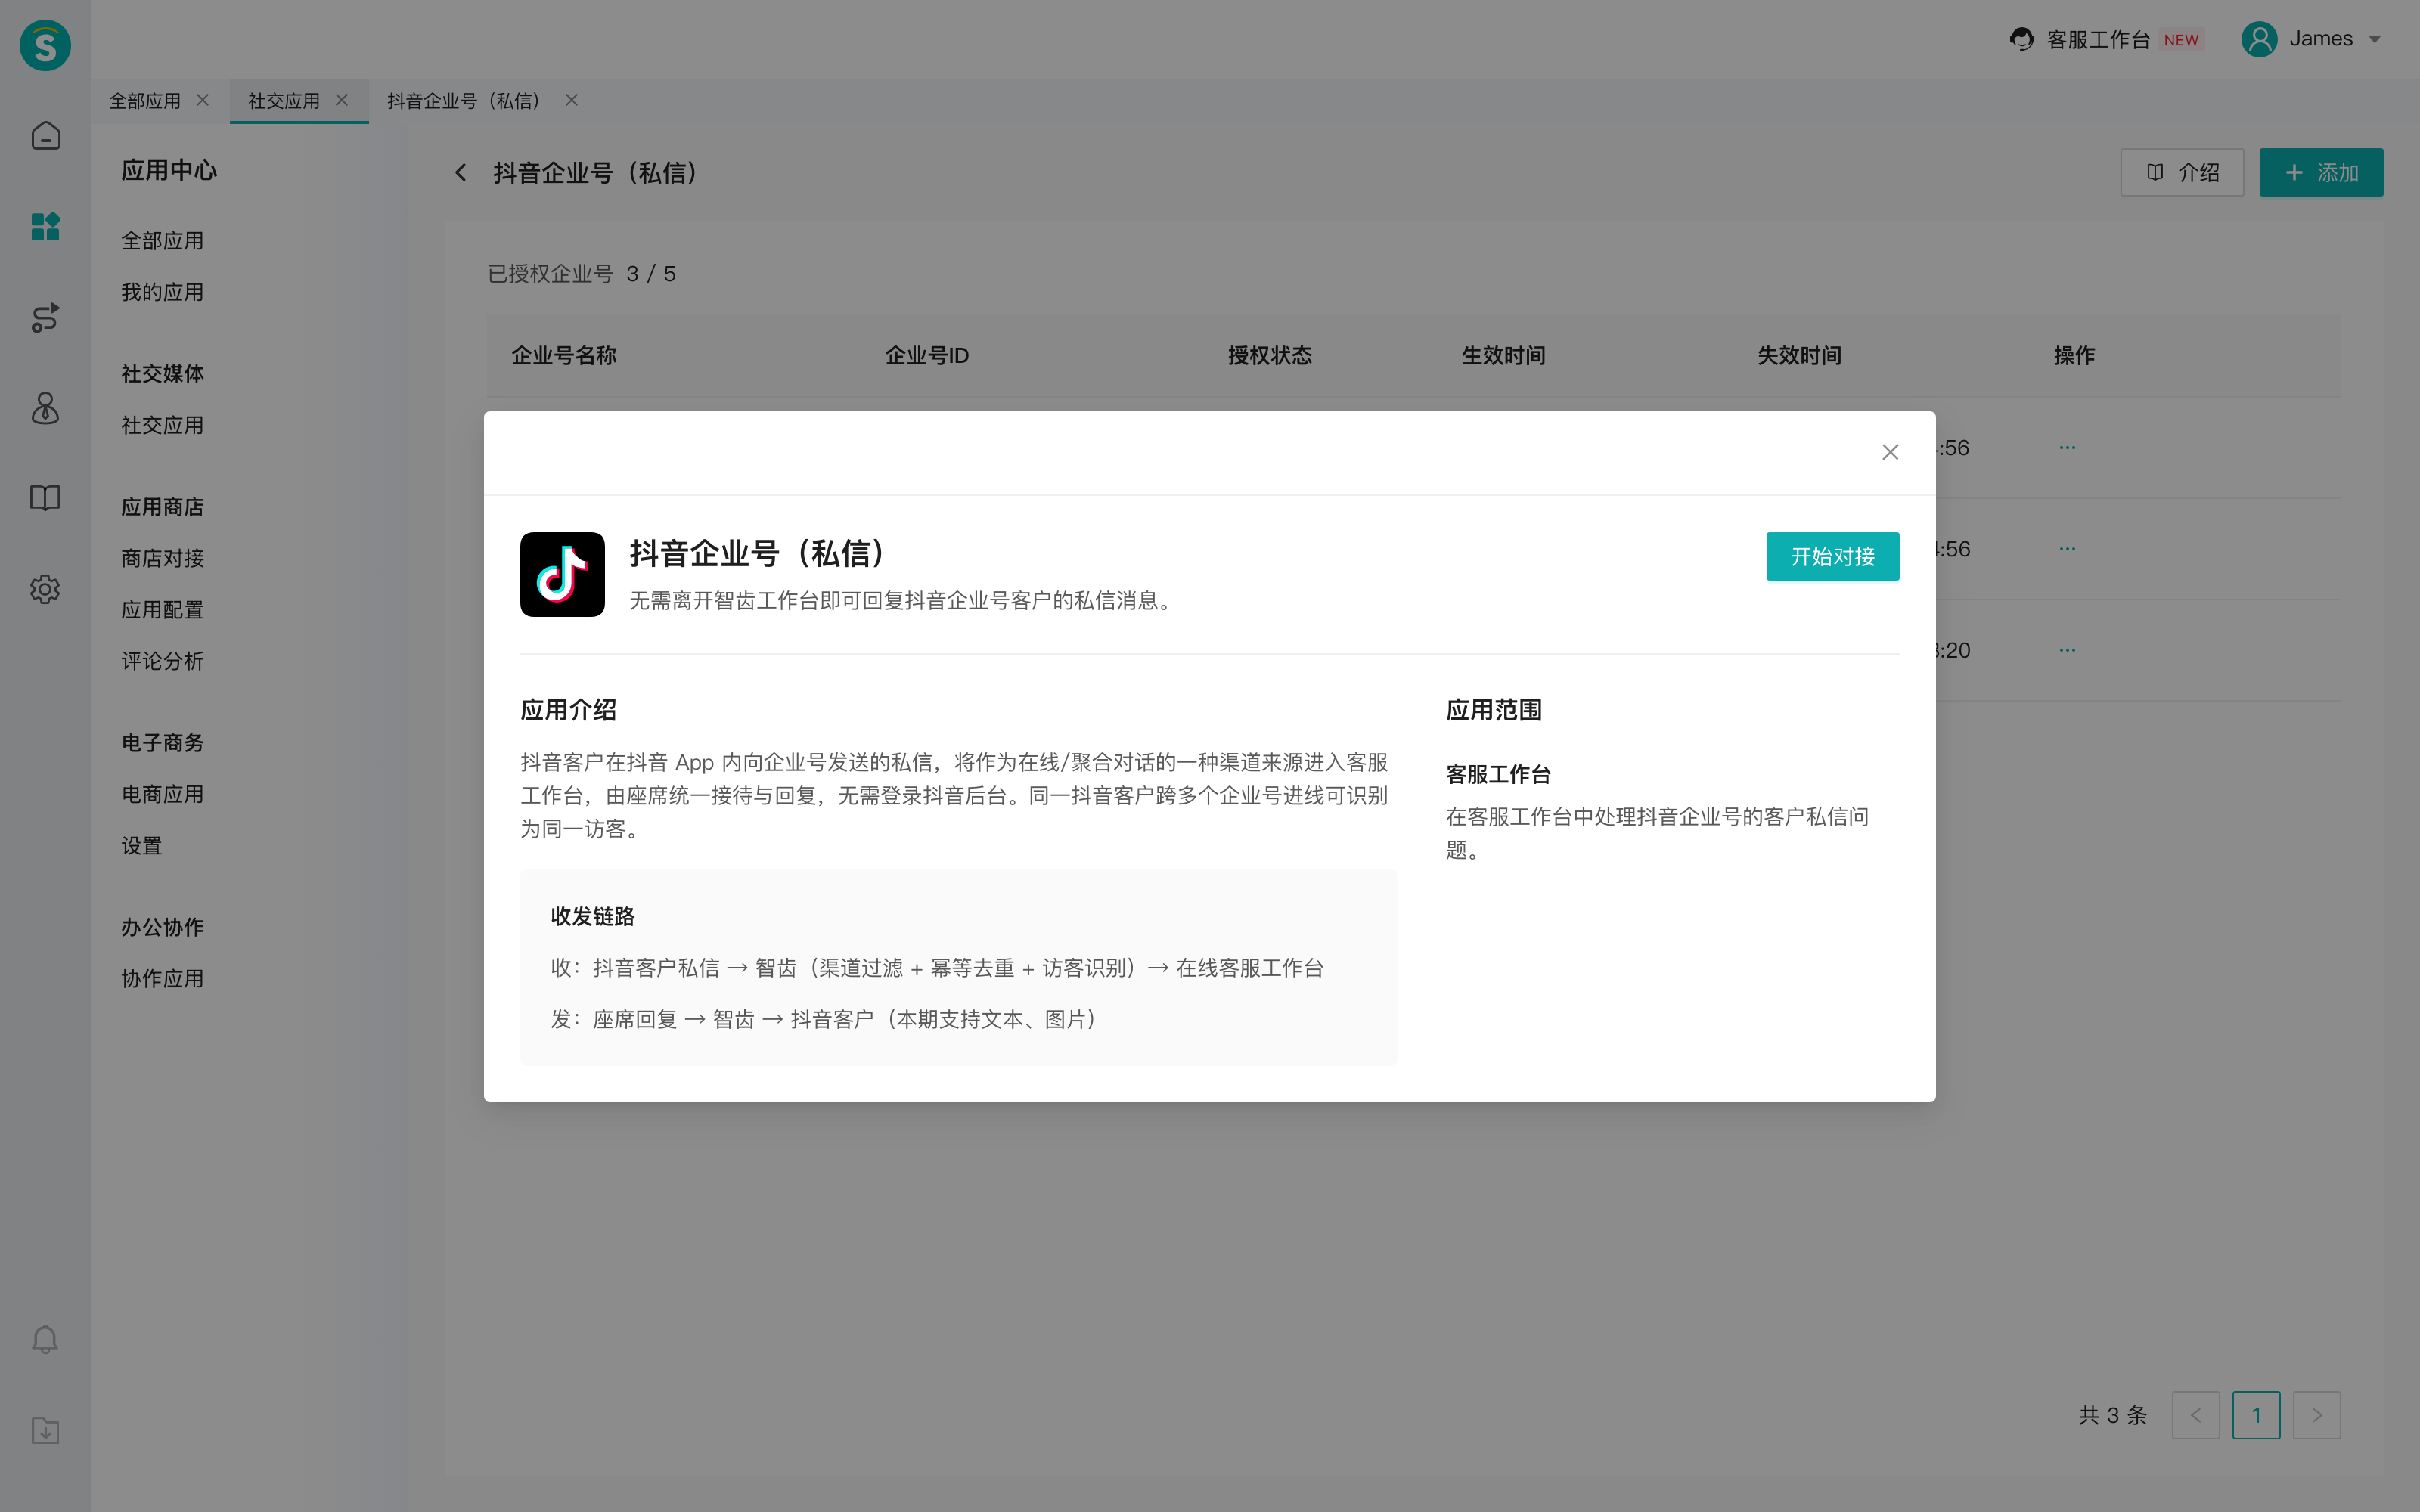Click the 开始对接 button

point(1832,556)
